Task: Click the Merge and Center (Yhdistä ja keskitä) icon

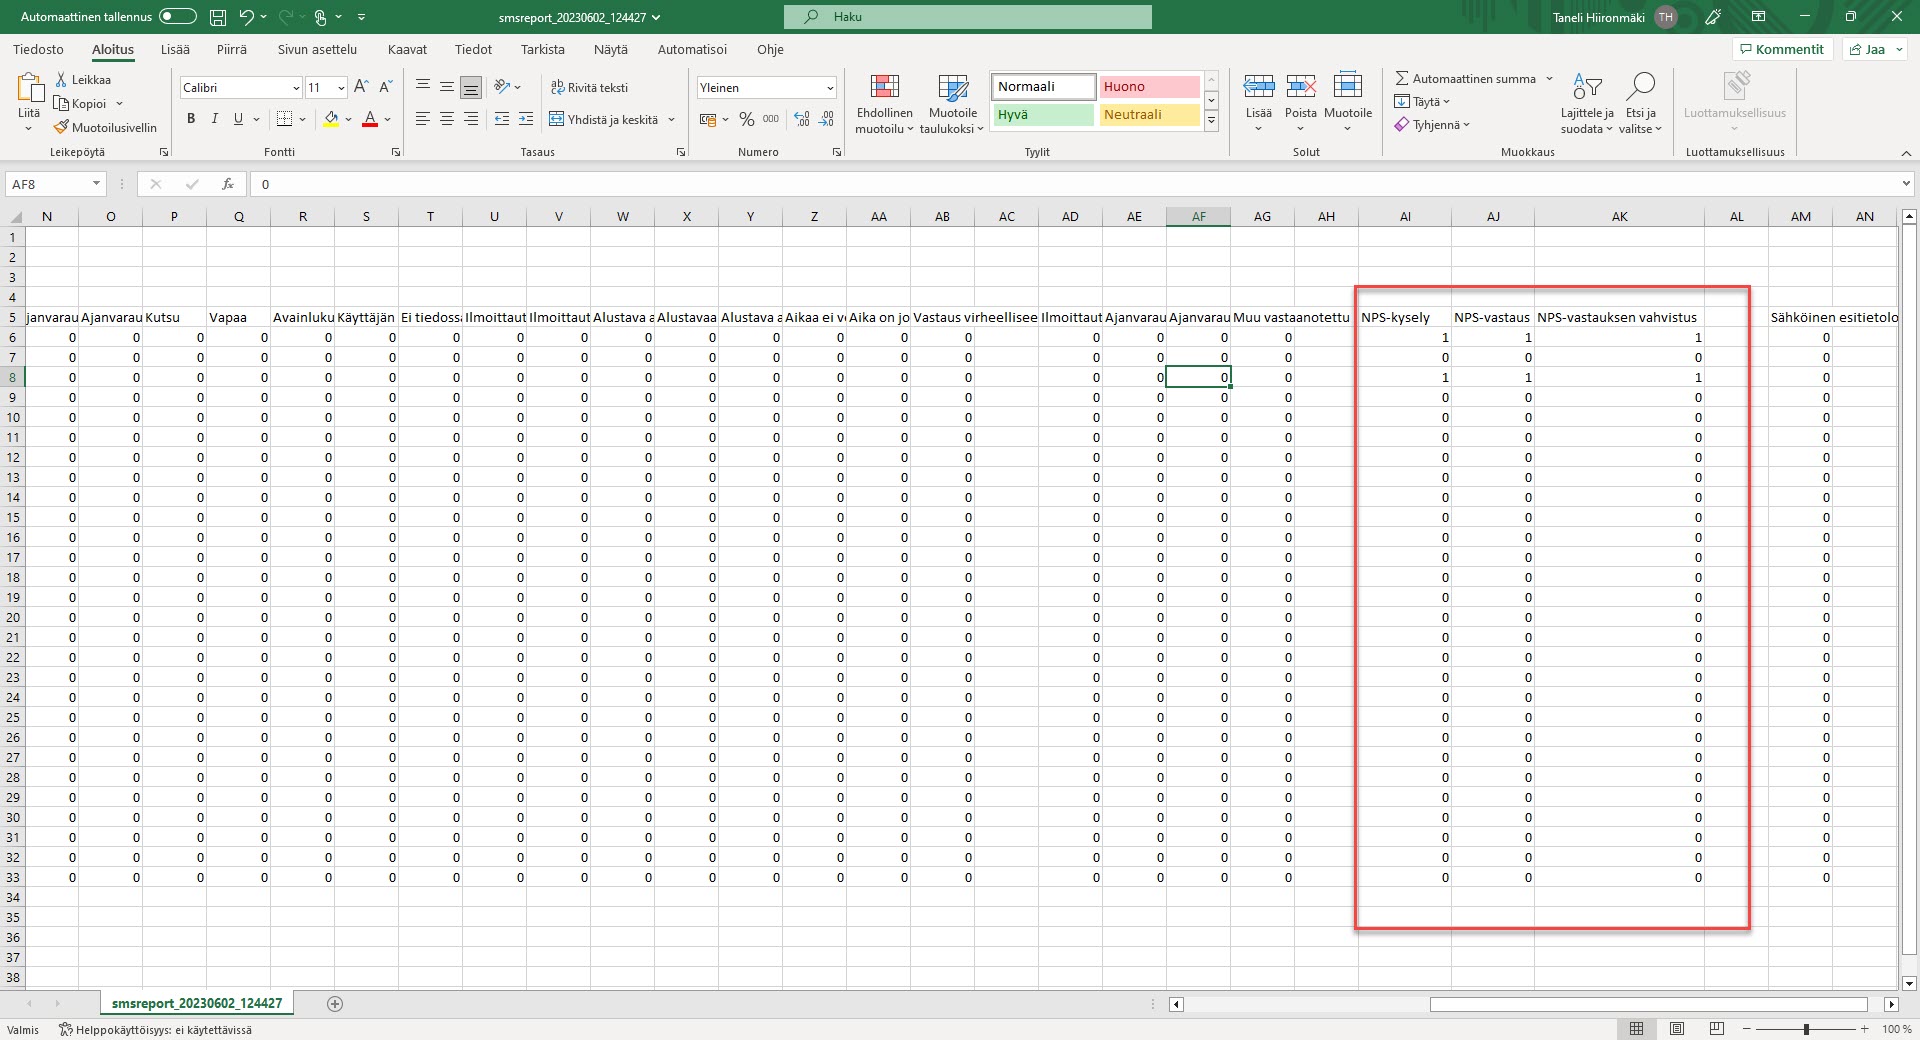Action: [x=557, y=119]
